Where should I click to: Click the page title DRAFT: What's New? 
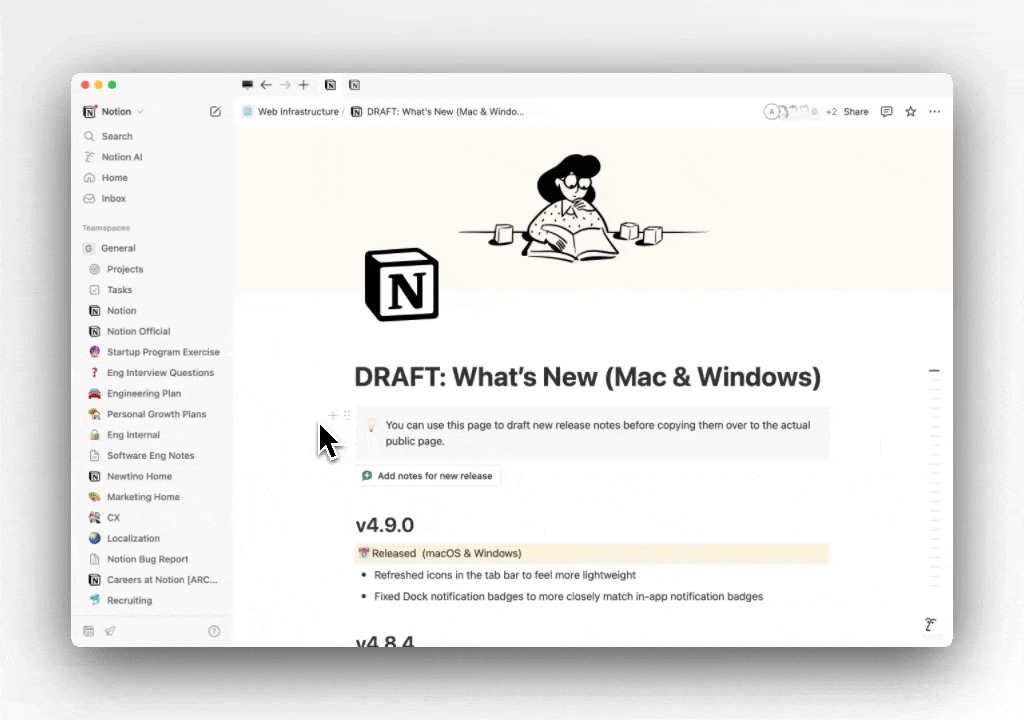(x=587, y=377)
